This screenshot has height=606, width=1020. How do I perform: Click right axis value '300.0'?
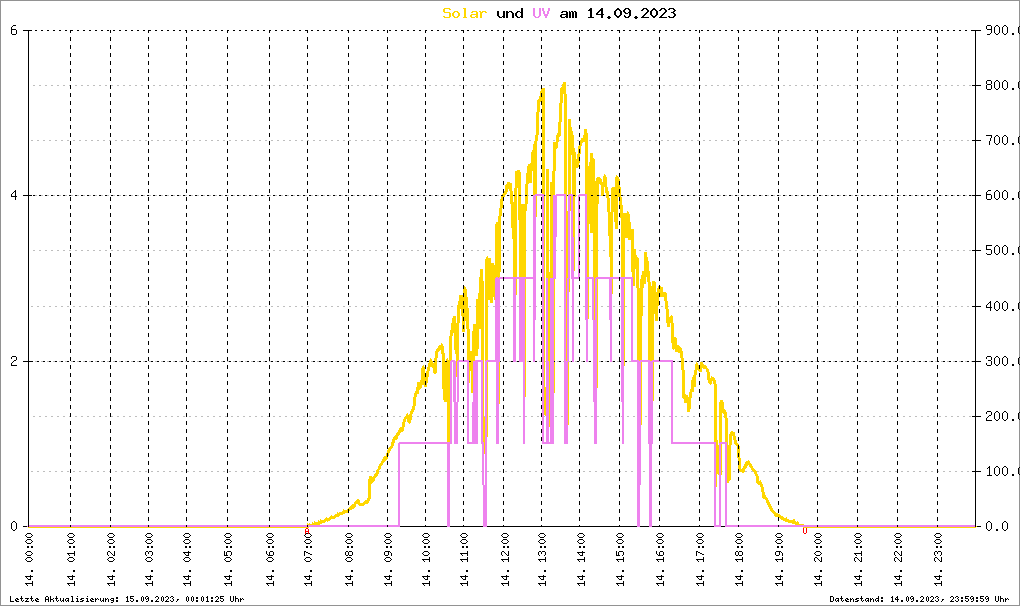tap(1001, 361)
